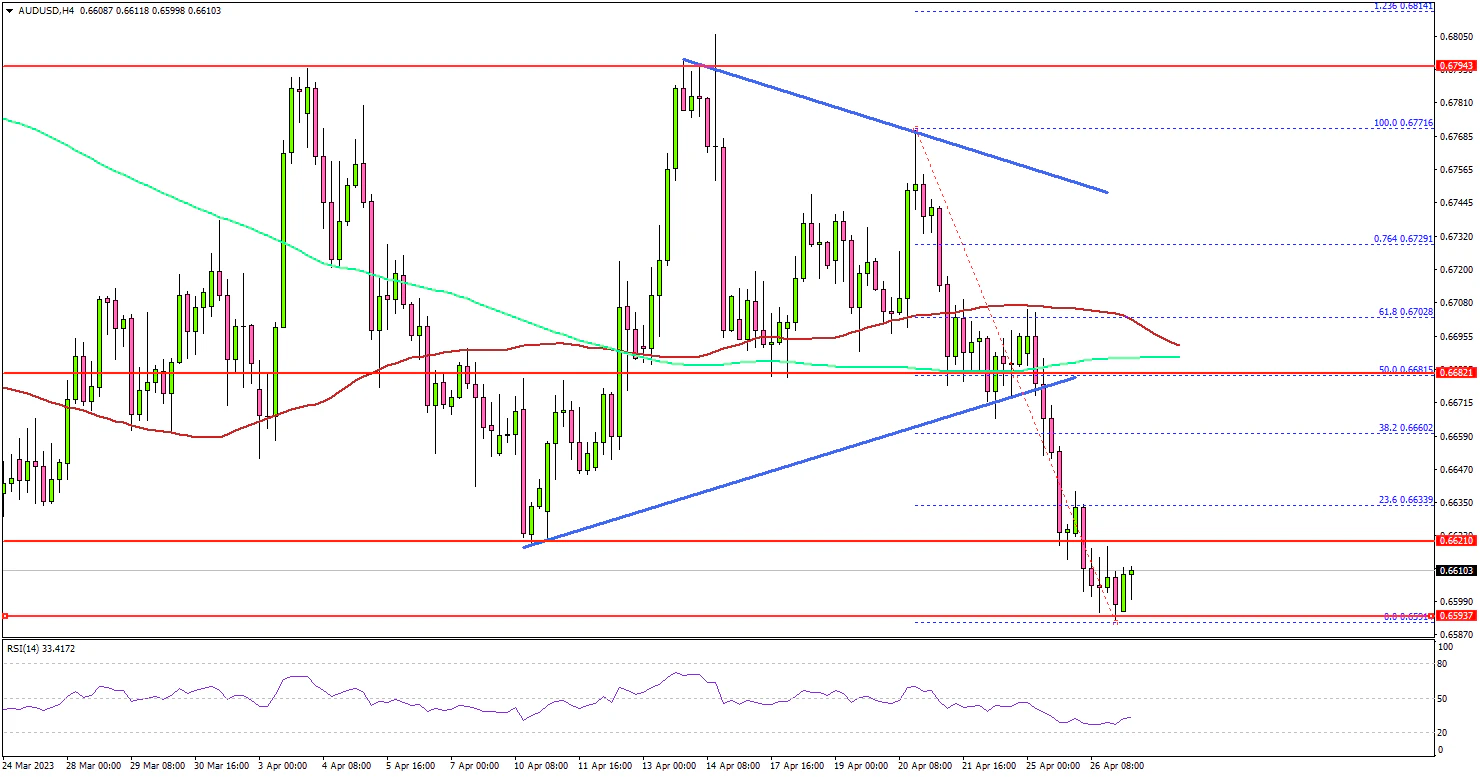
Task: Click the red 0.65937 price label
Action: (1457, 616)
